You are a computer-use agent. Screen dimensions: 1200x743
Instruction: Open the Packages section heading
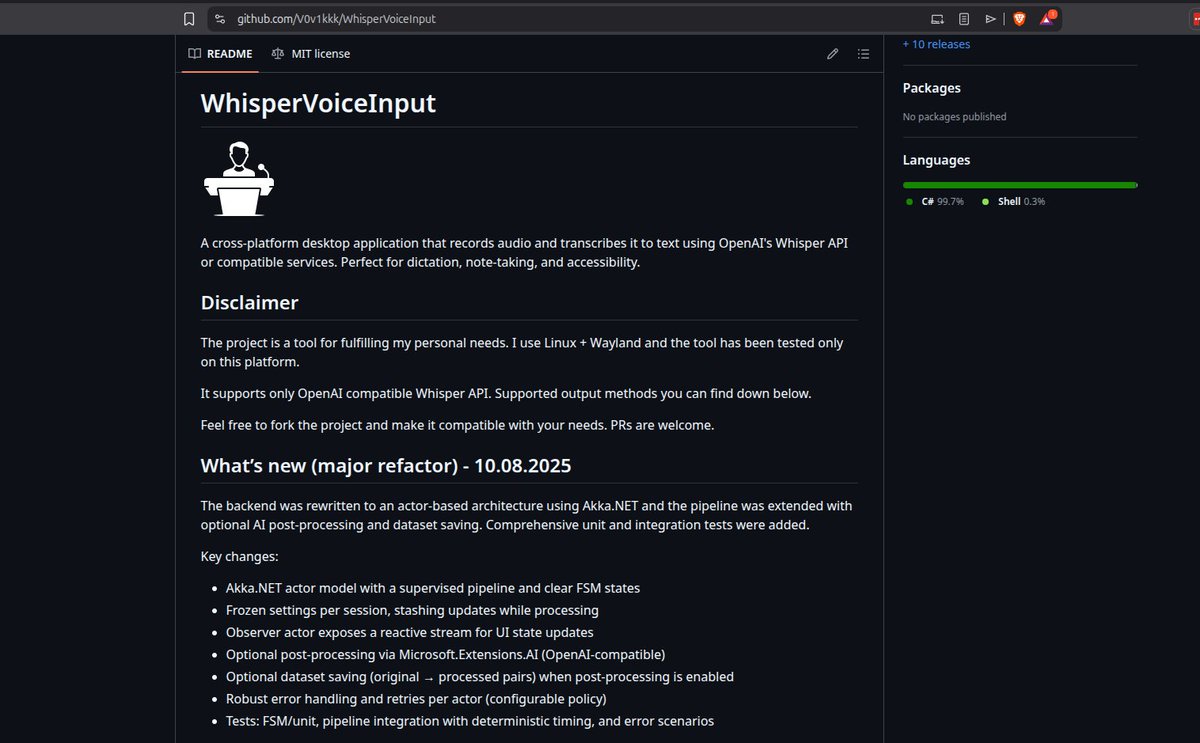pyautogui.click(x=931, y=88)
